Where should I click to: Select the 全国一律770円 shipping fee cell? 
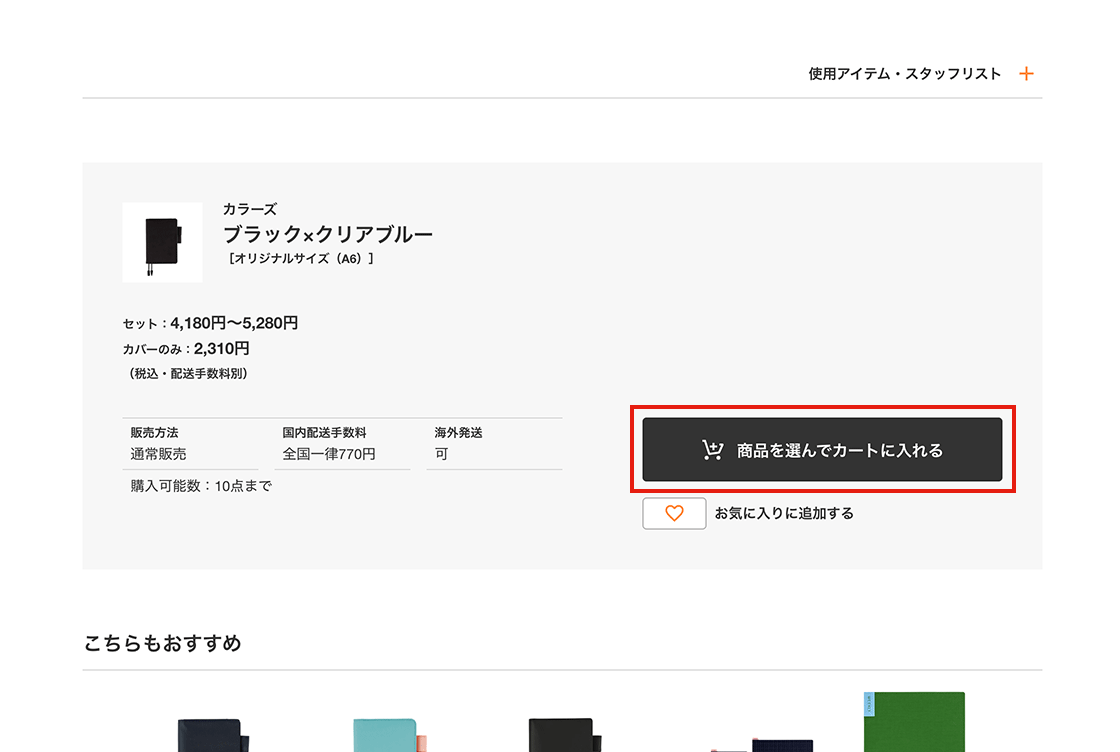[x=329, y=454]
